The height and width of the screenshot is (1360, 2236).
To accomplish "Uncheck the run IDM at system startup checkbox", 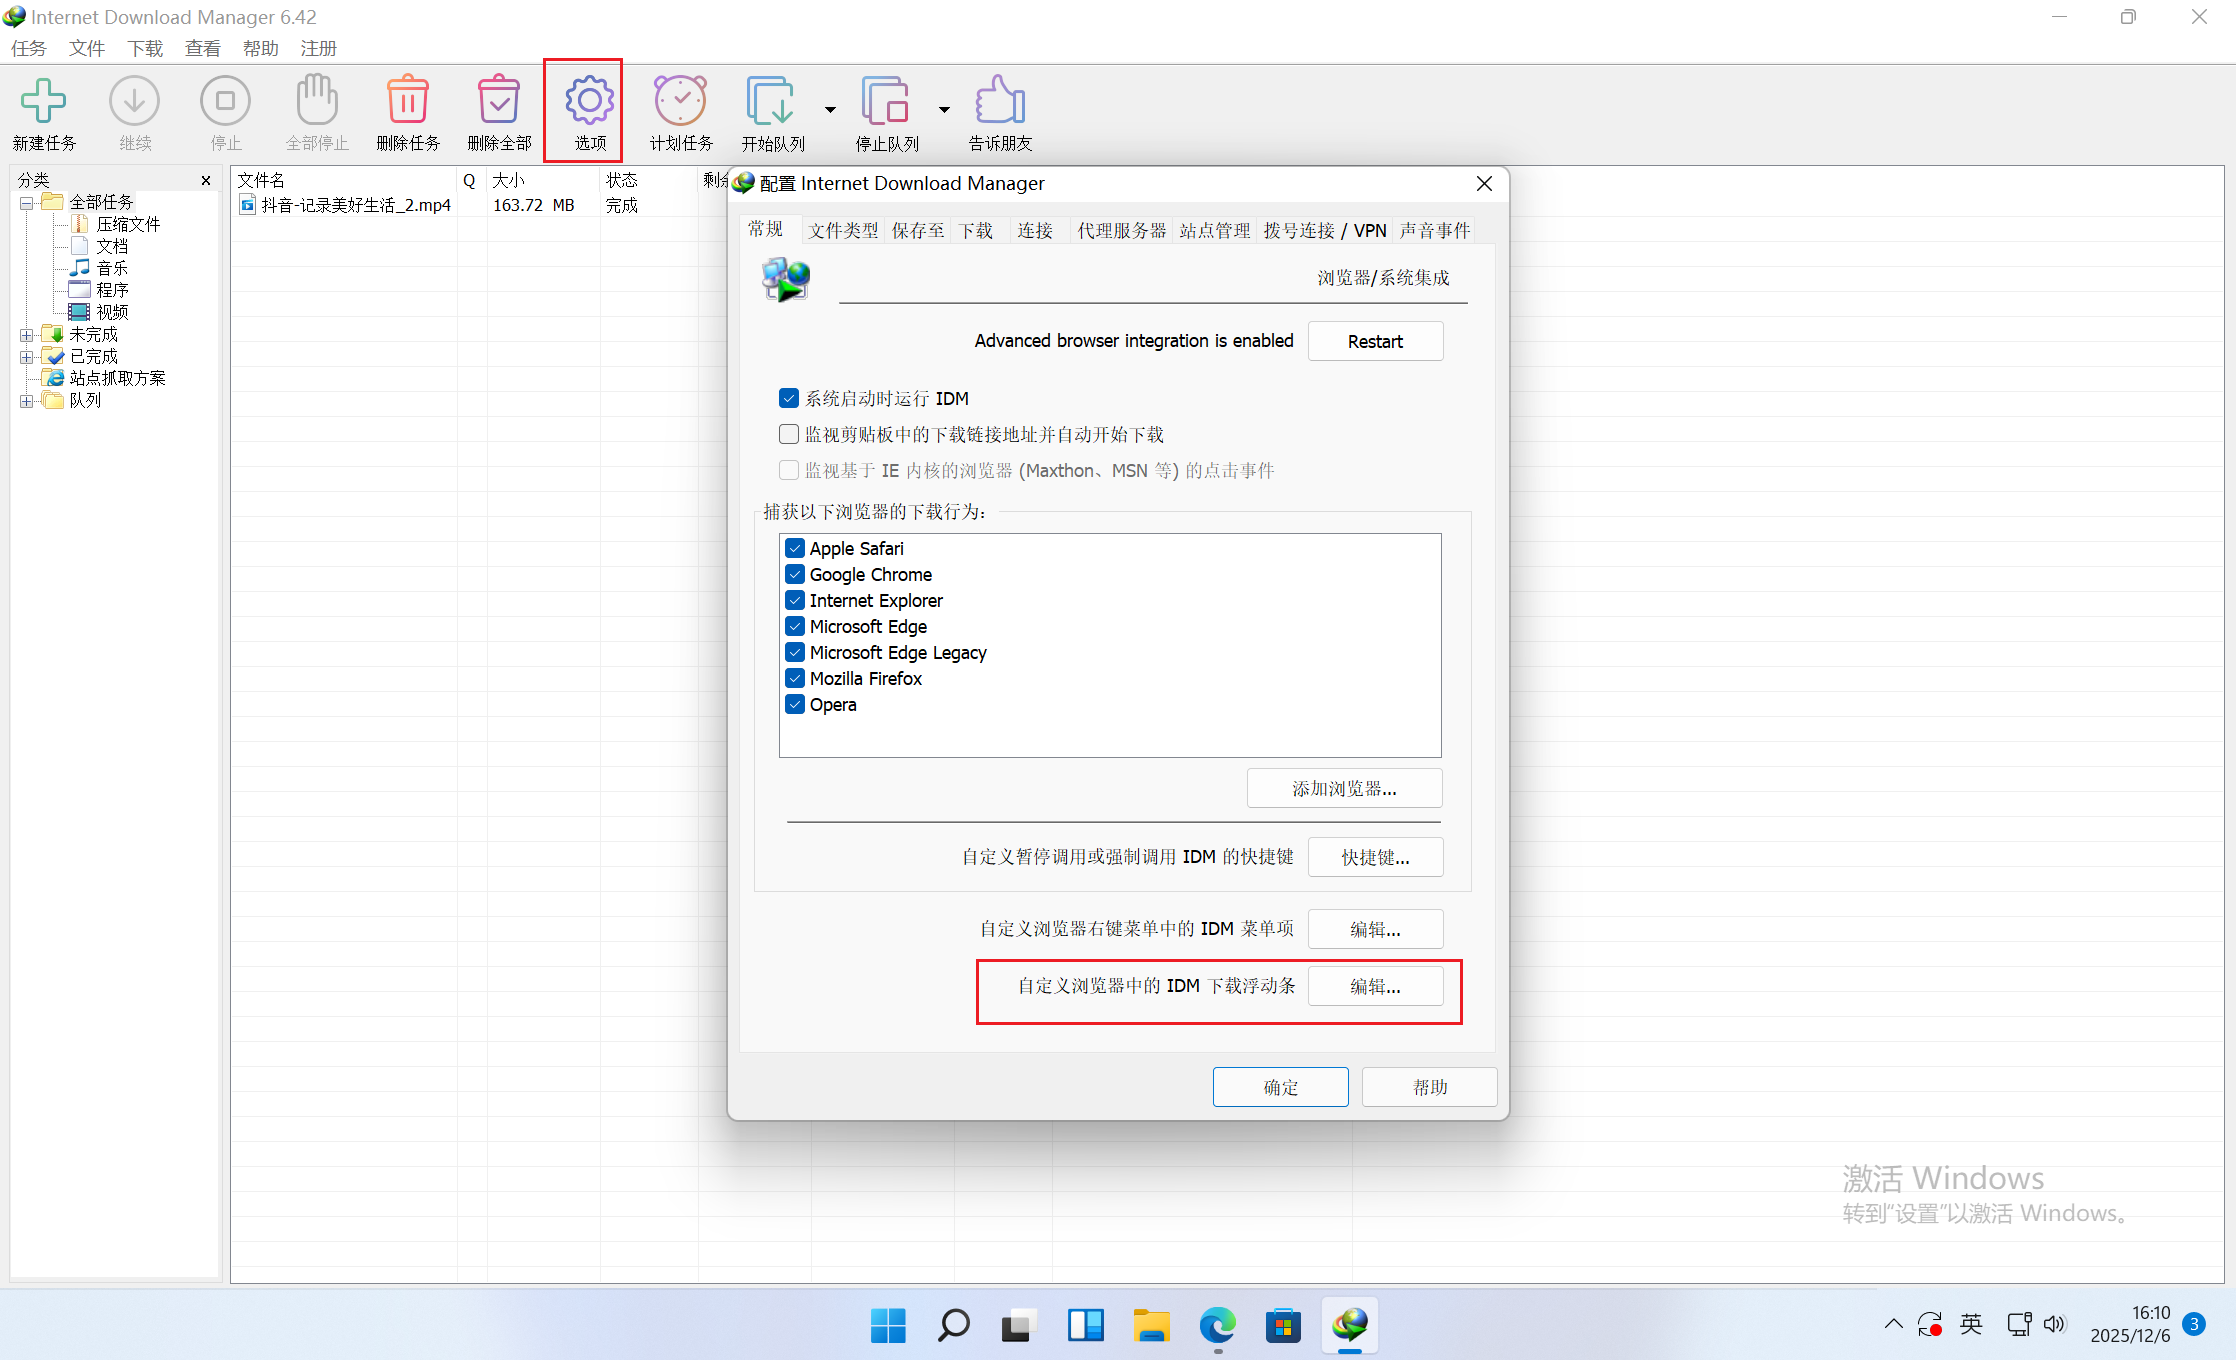I will (x=789, y=398).
